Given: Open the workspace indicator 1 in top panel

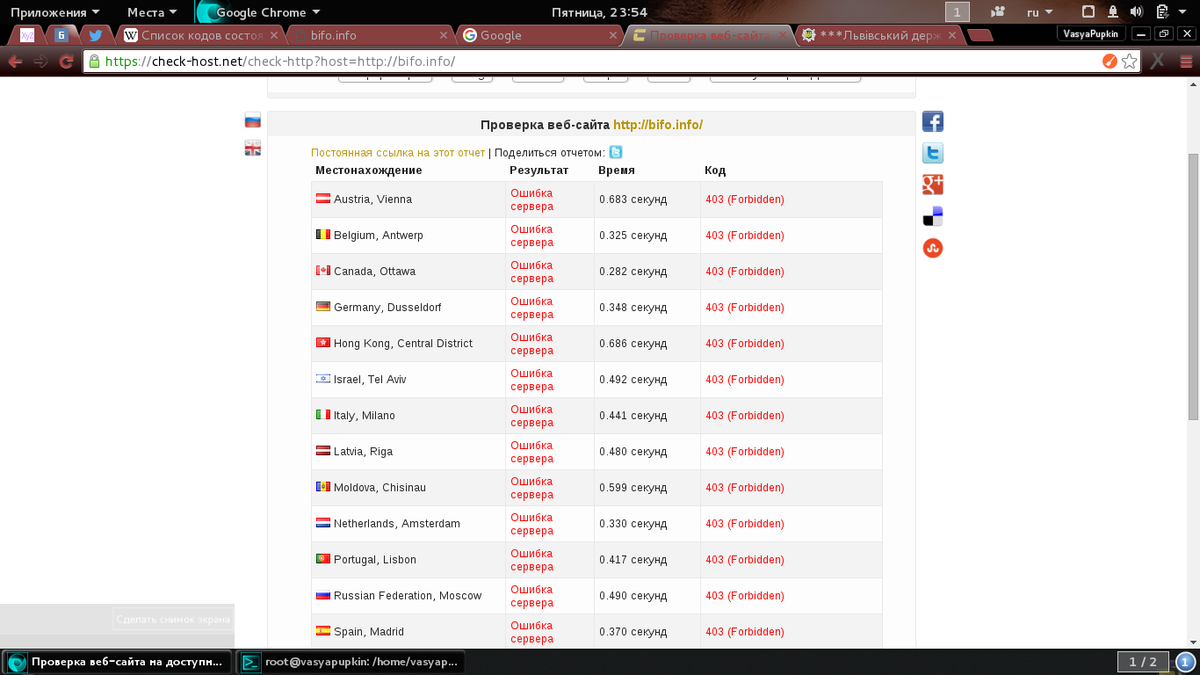Looking at the screenshot, I should tap(958, 12).
